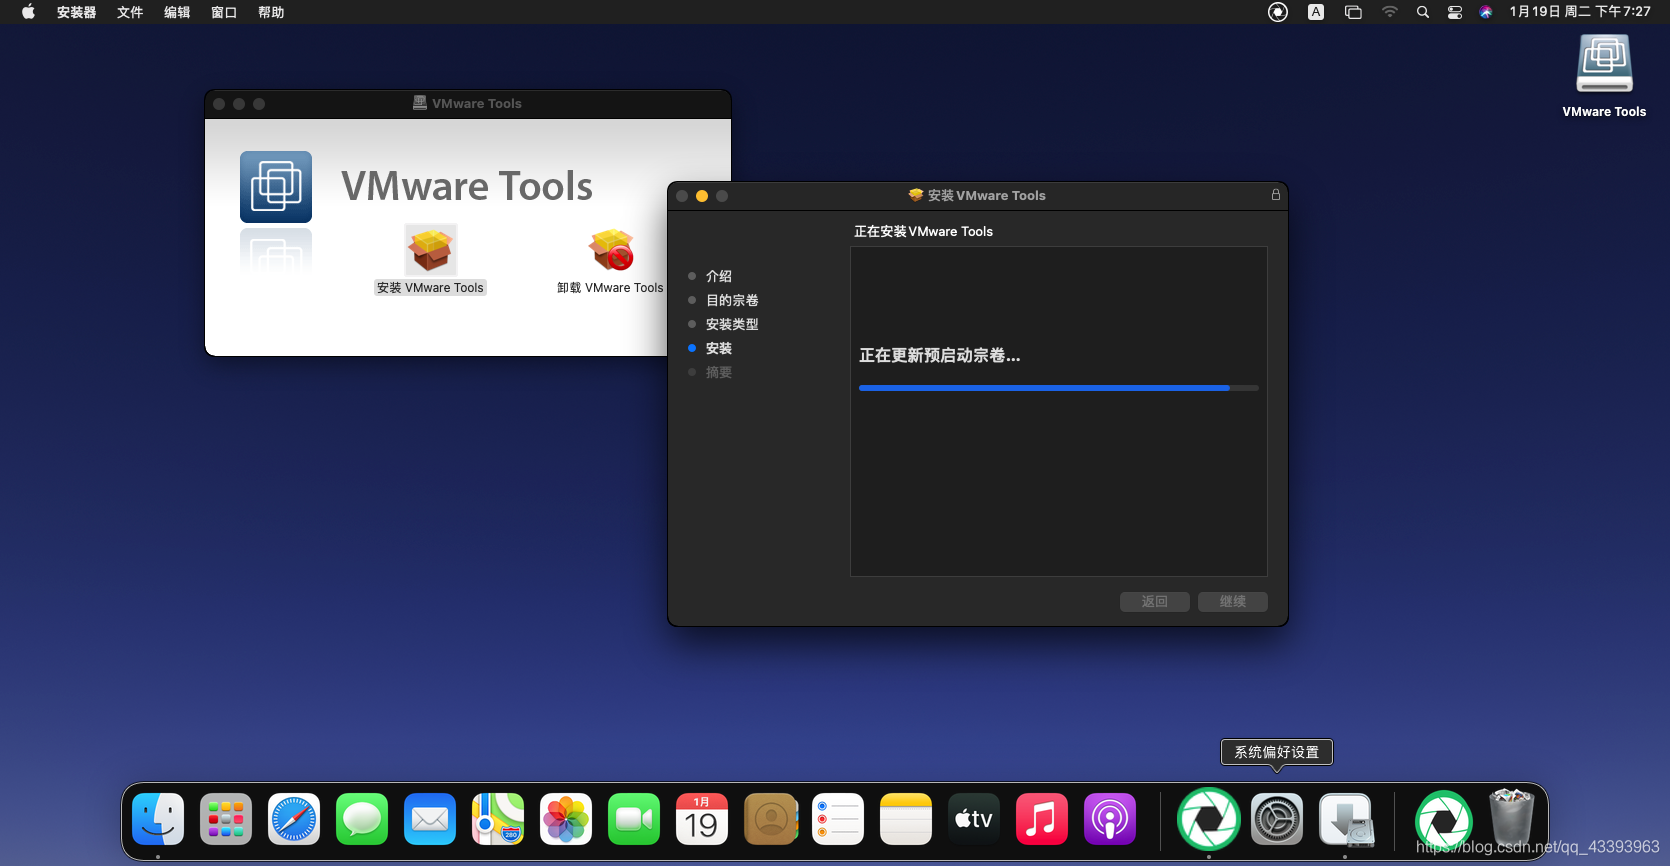Open Reminders from the Dock

pos(838,820)
